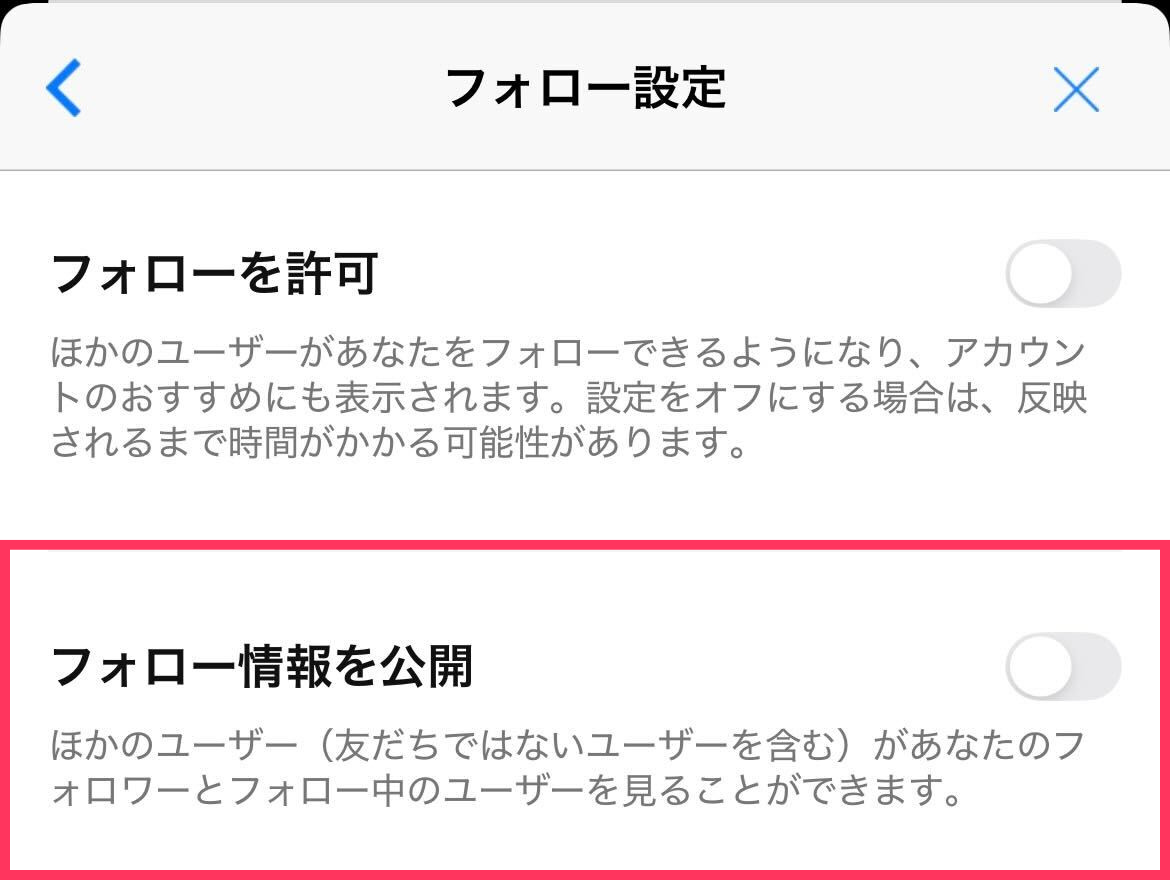1170x880 pixels.
Task: Tap the フォローを許可 heading label
Action: pyautogui.click(x=214, y=274)
